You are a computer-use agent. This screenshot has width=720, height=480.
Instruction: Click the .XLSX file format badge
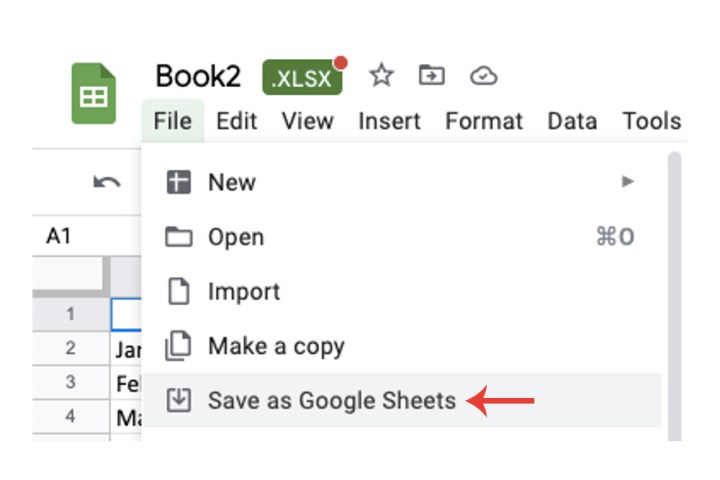pyautogui.click(x=302, y=78)
